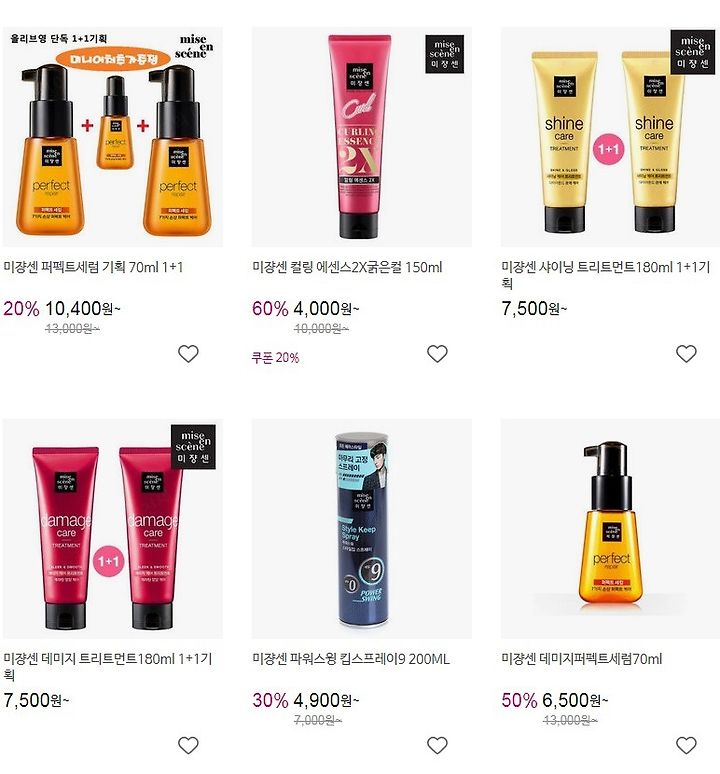Screen dimensions: 720x774
Task: Click the 쿠폰 20% coupon label
Action: tap(275, 357)
